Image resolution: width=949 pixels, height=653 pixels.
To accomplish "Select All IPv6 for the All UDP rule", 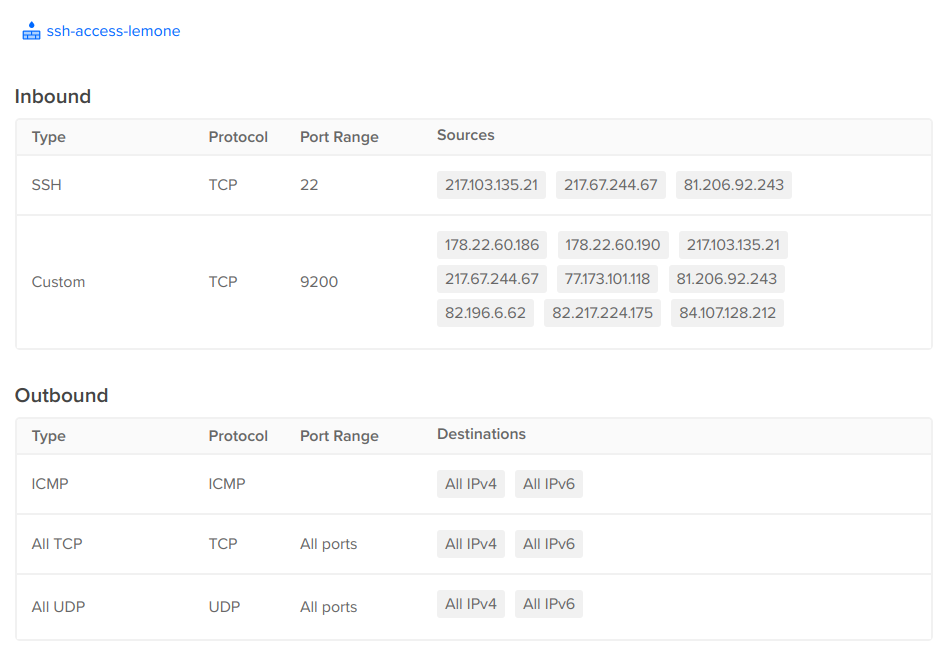I will pyautogui.click(x=548, y=603).
